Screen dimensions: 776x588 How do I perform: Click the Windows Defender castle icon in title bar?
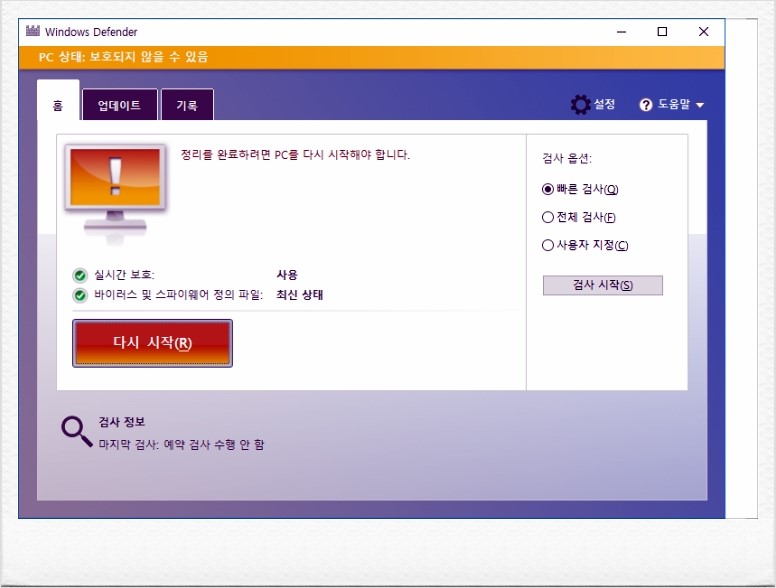[x=33, y=31]
